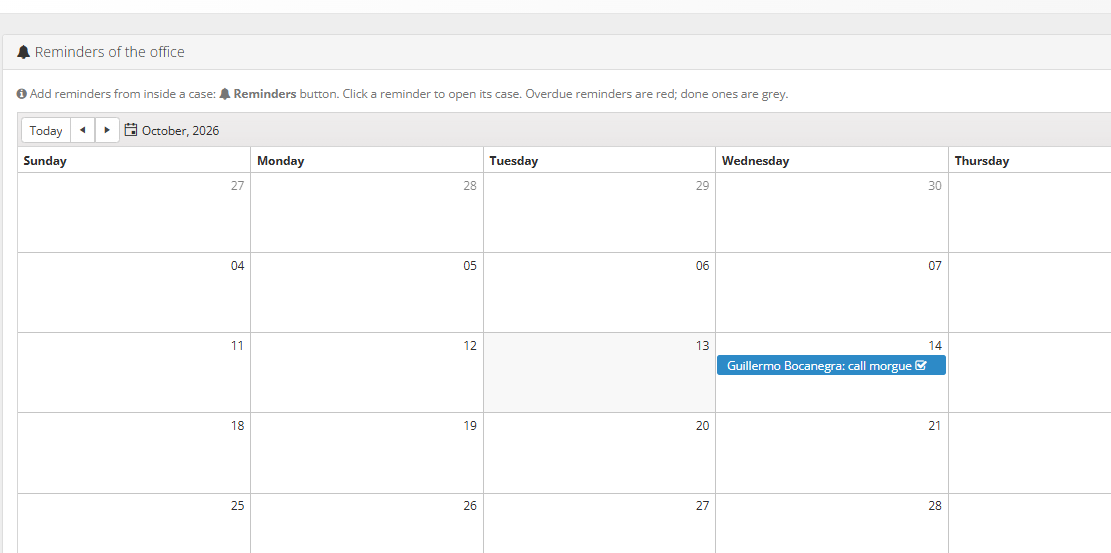
Task: Click day number 28 in last row
Action: pos(935,505)
